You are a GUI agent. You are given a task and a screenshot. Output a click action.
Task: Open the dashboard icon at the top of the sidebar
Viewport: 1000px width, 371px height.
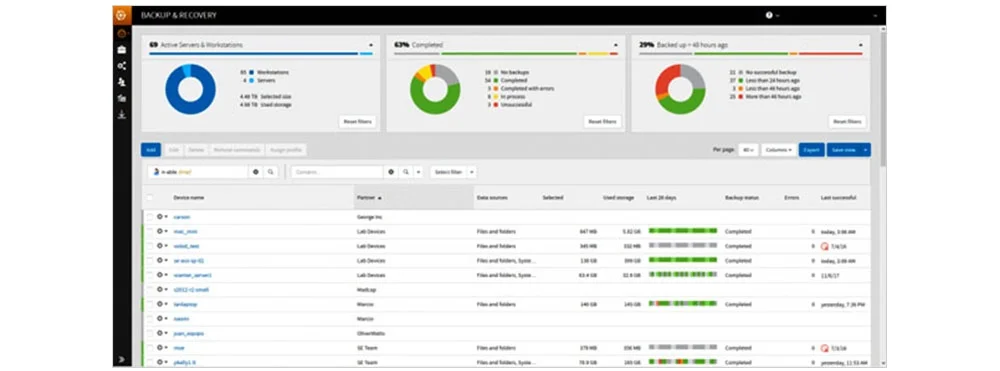122,34
